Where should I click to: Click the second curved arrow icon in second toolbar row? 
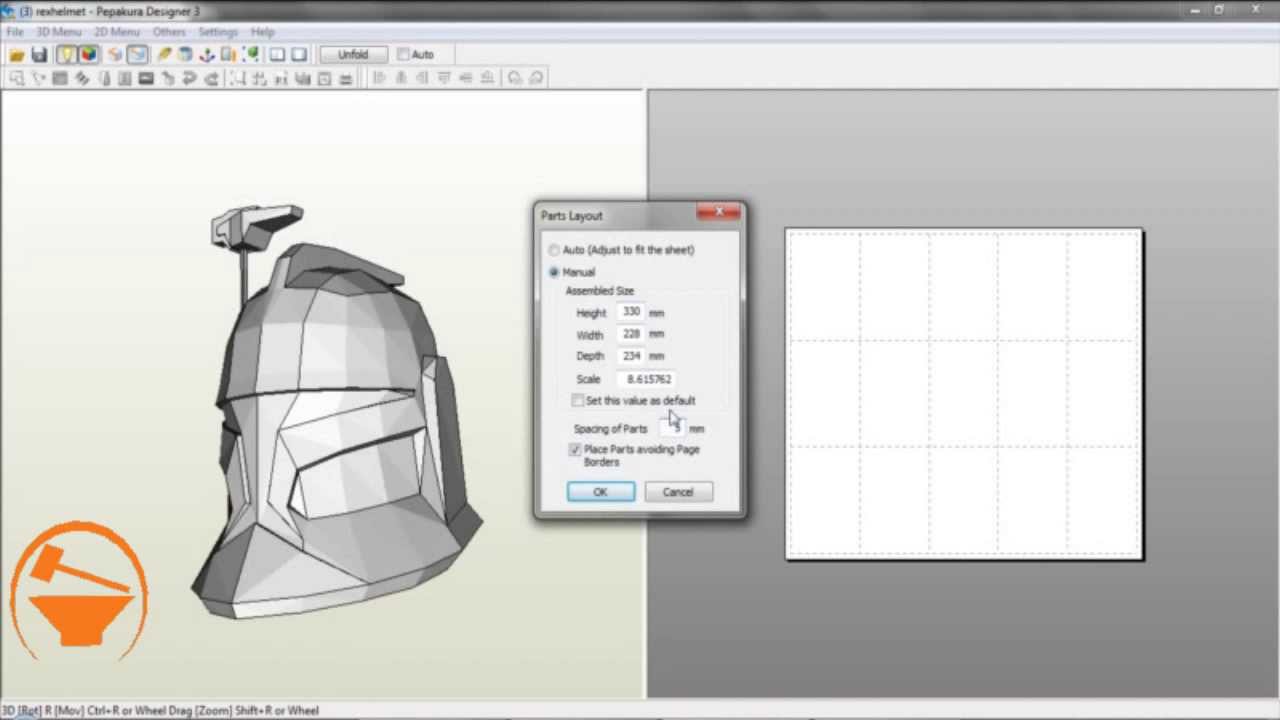(211, 78)
